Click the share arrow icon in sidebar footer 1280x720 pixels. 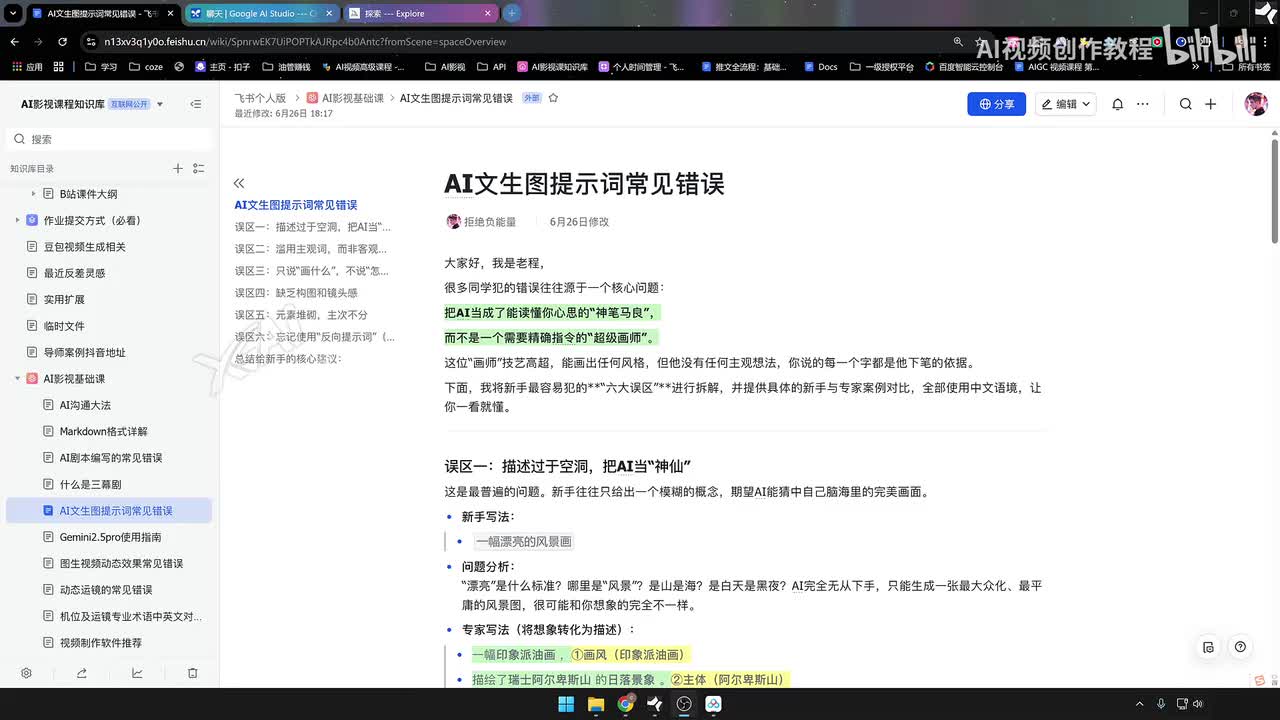coord(82,673)
